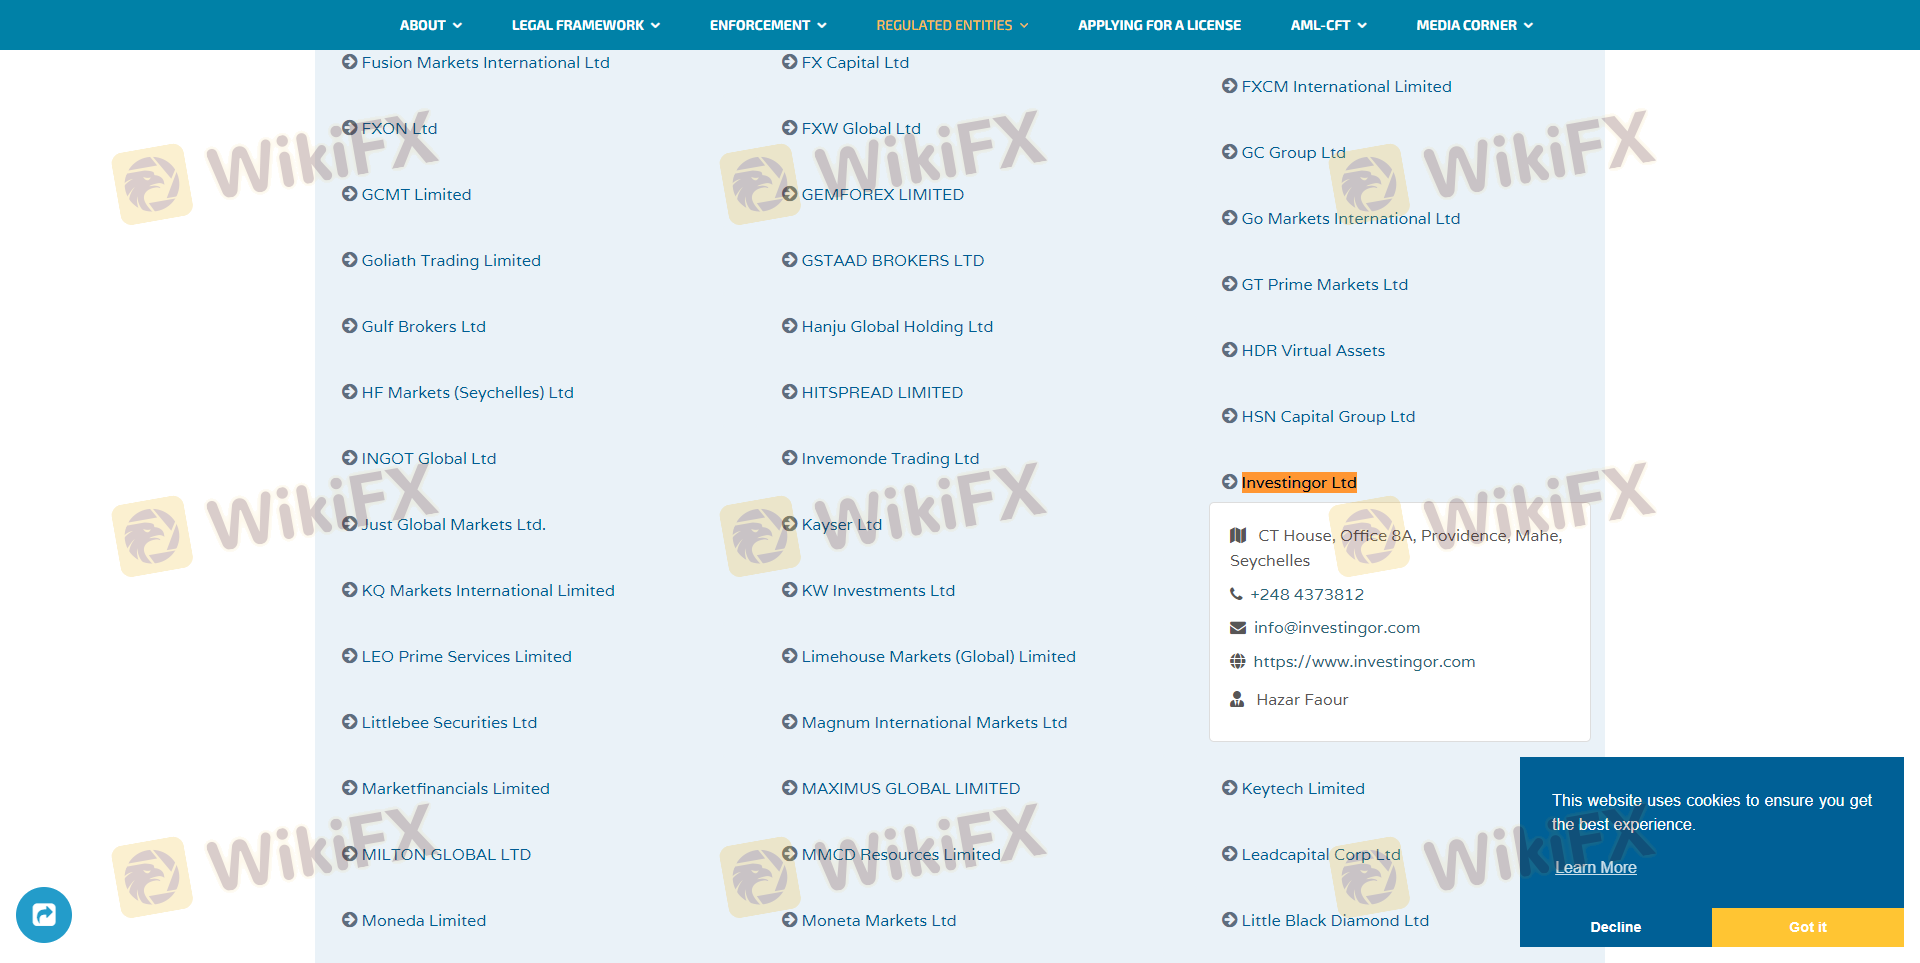Screen dimensions: 1920x963
Task: Expand GEMFOREX LIMITED details
Action: click(882, 194)
